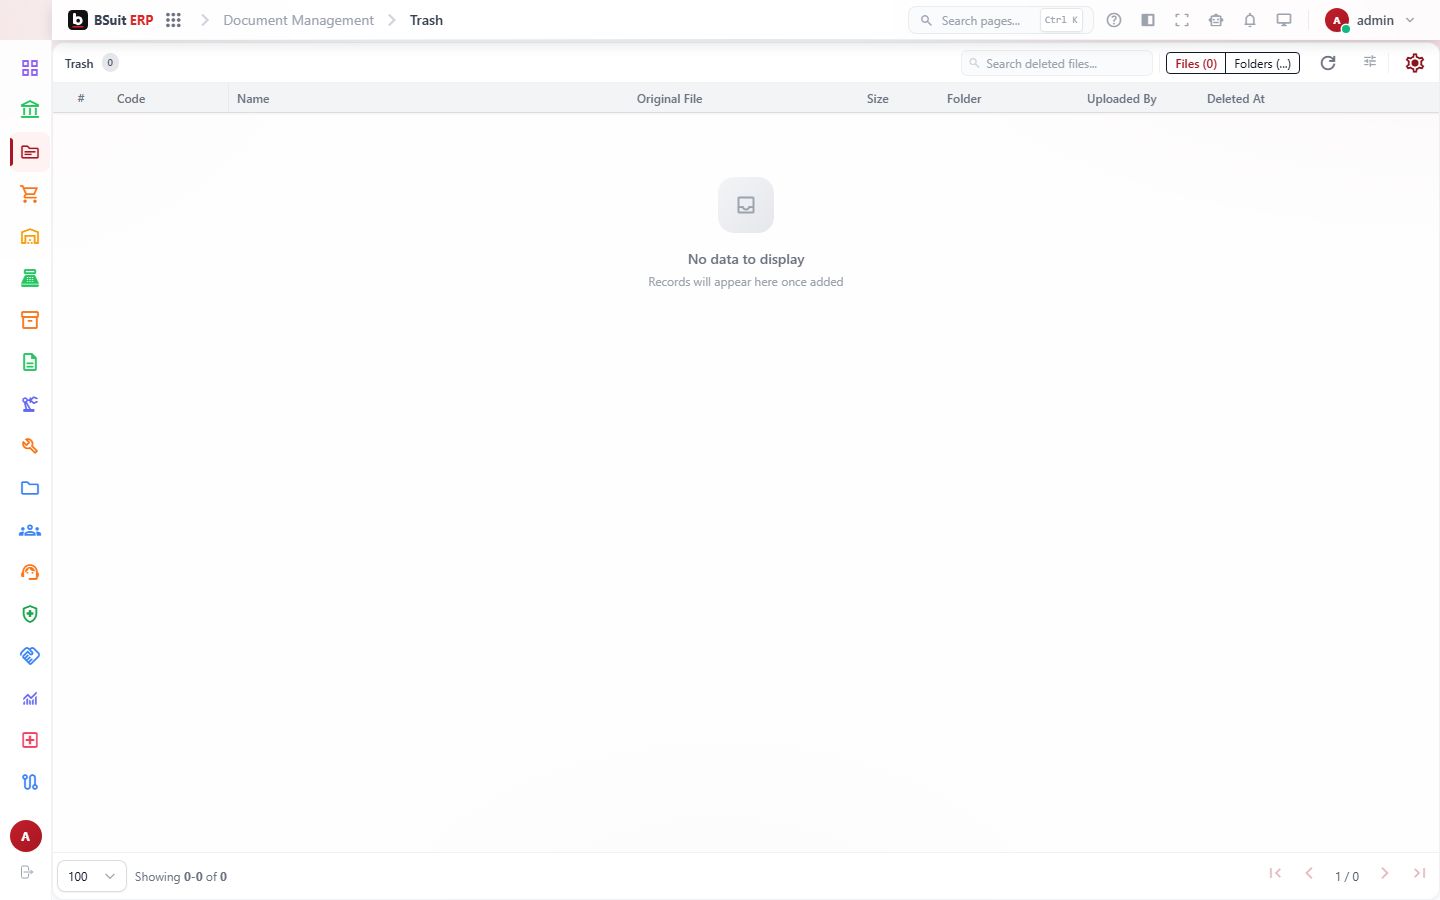
Task: Open the cash register POS icon
Action: click(x=30, y=278)
